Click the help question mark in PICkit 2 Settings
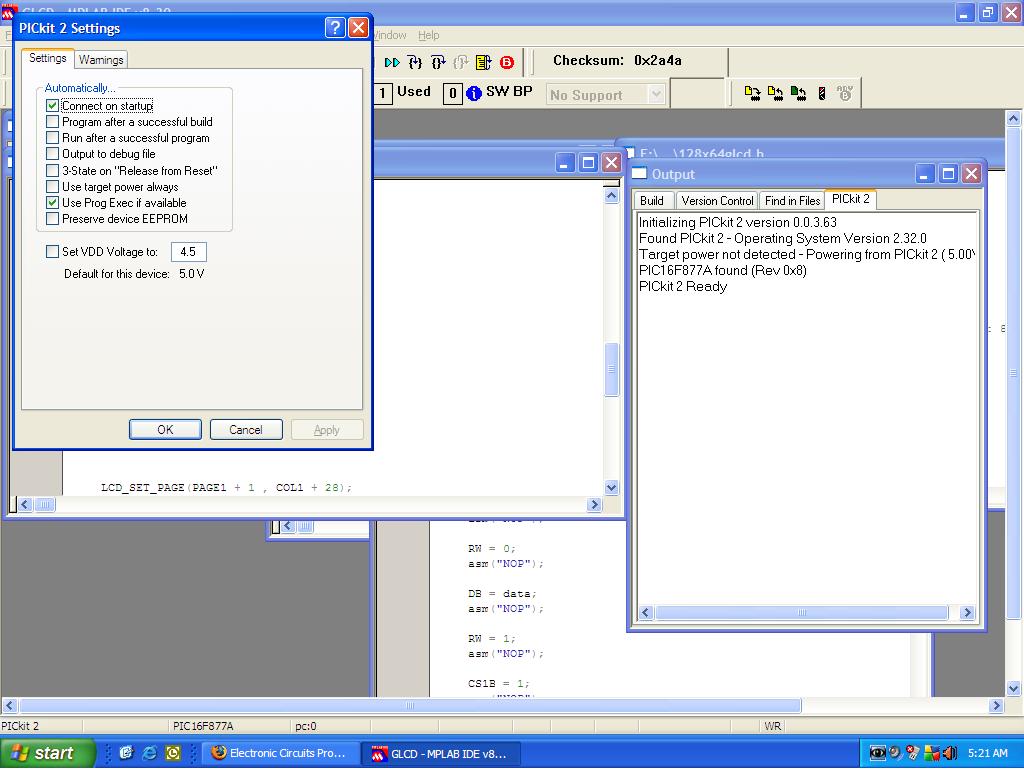Screen dimensions: 1024x770 tap(334, 27)
